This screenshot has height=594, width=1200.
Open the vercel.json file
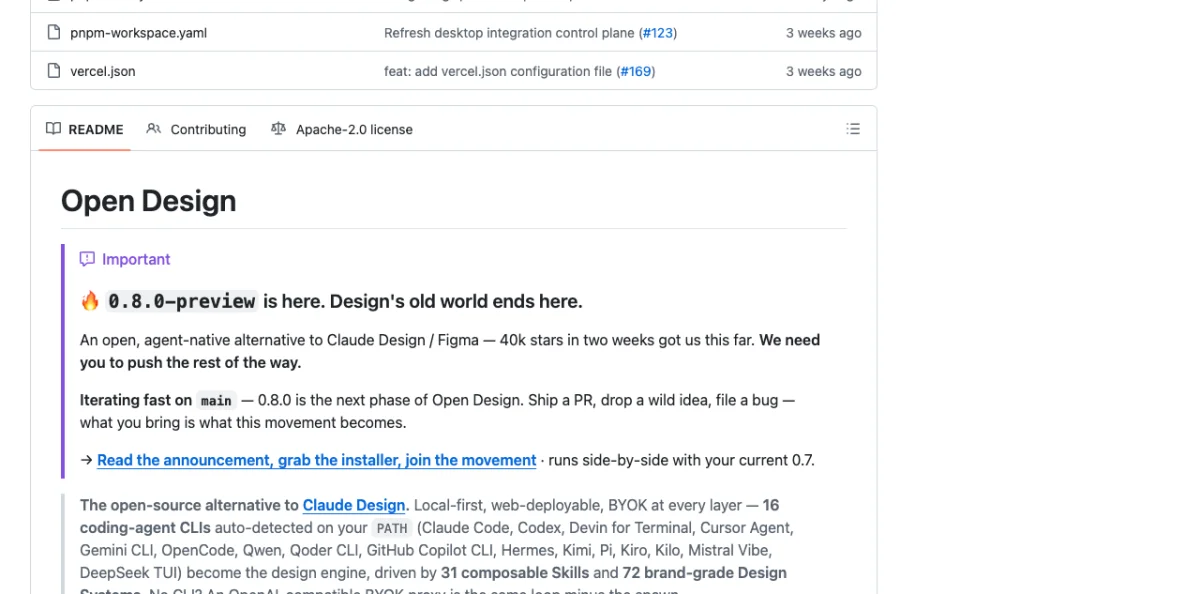[102, 71]
